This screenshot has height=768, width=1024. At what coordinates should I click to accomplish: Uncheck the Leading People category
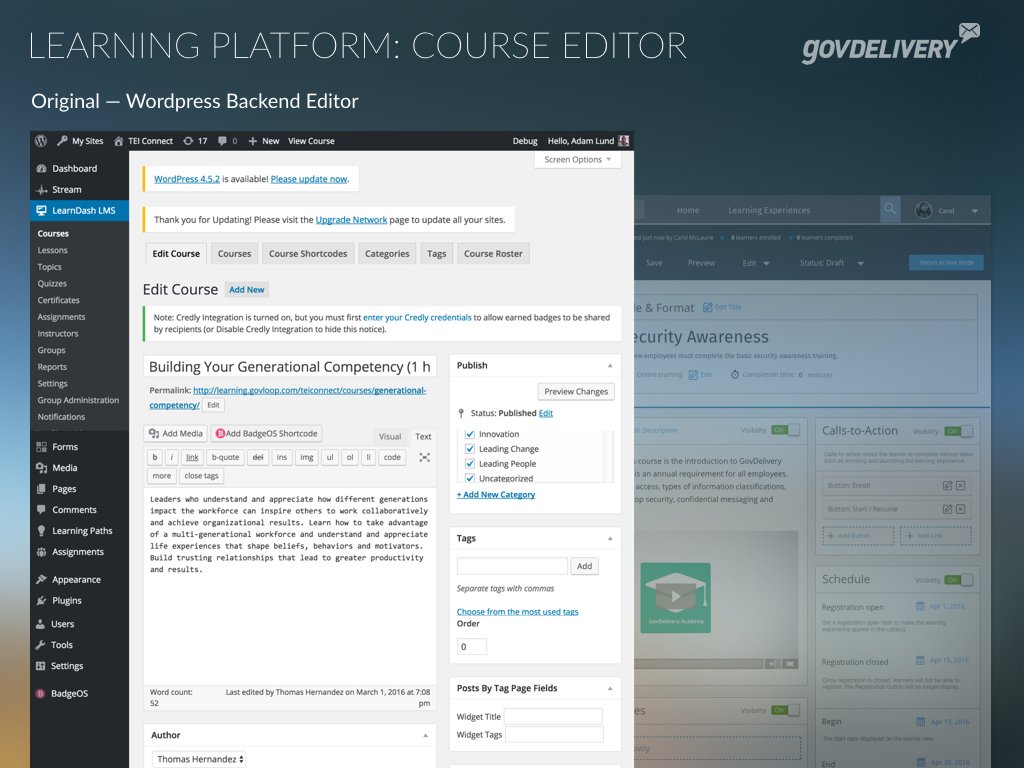(470, 464)
